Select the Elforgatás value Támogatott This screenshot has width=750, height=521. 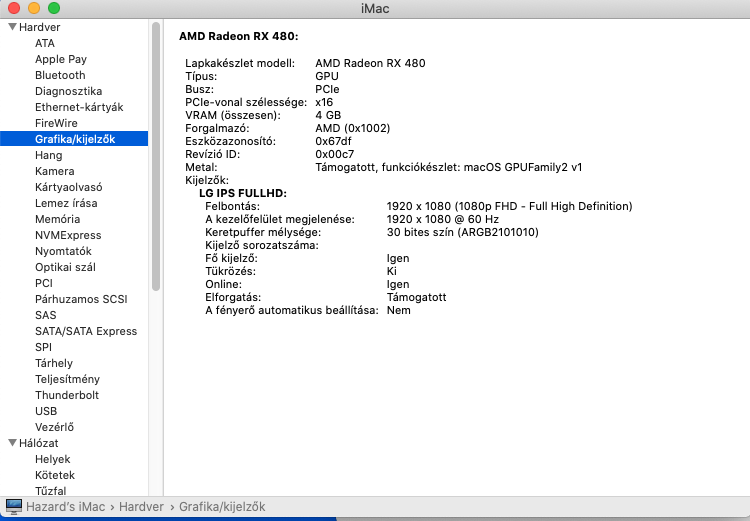417,297
